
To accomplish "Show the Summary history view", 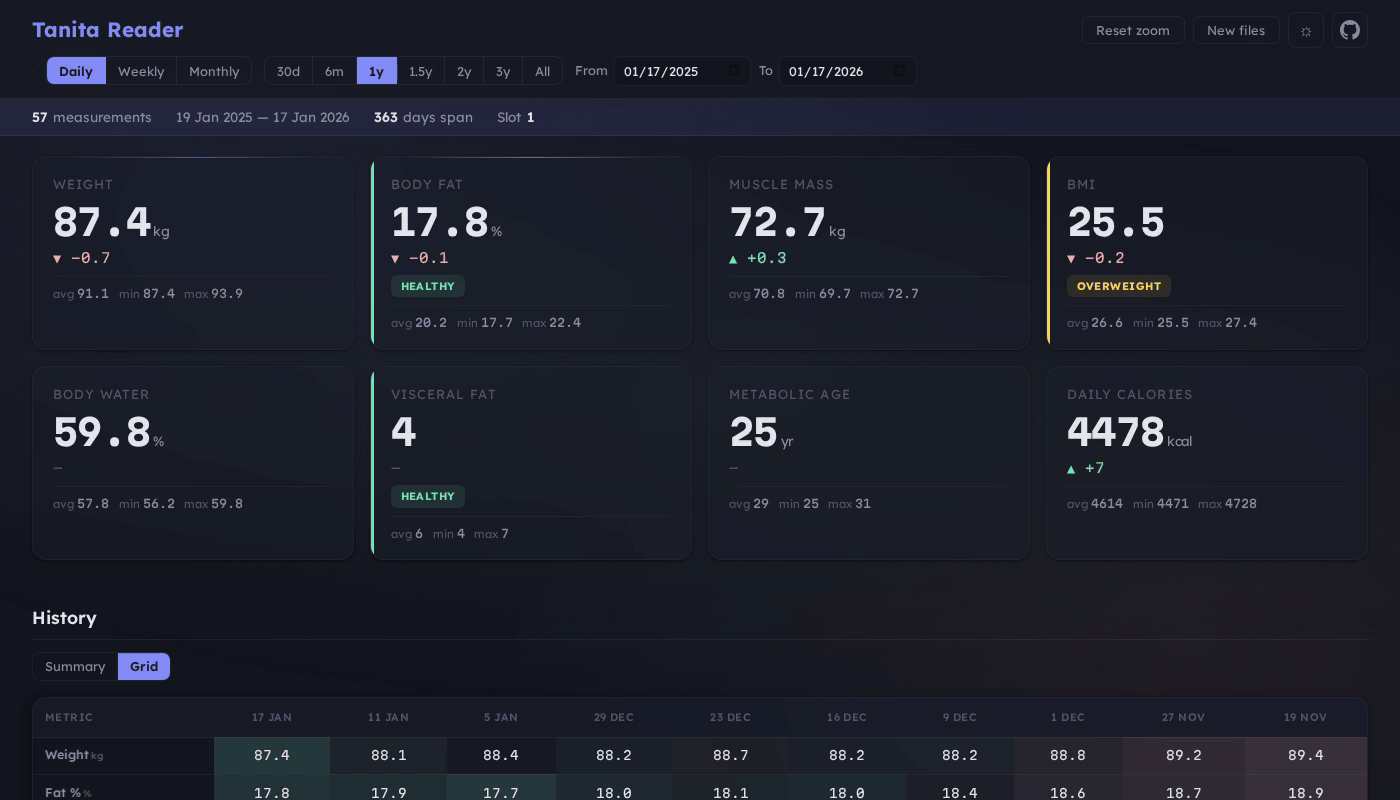I will tap(75, 667).
